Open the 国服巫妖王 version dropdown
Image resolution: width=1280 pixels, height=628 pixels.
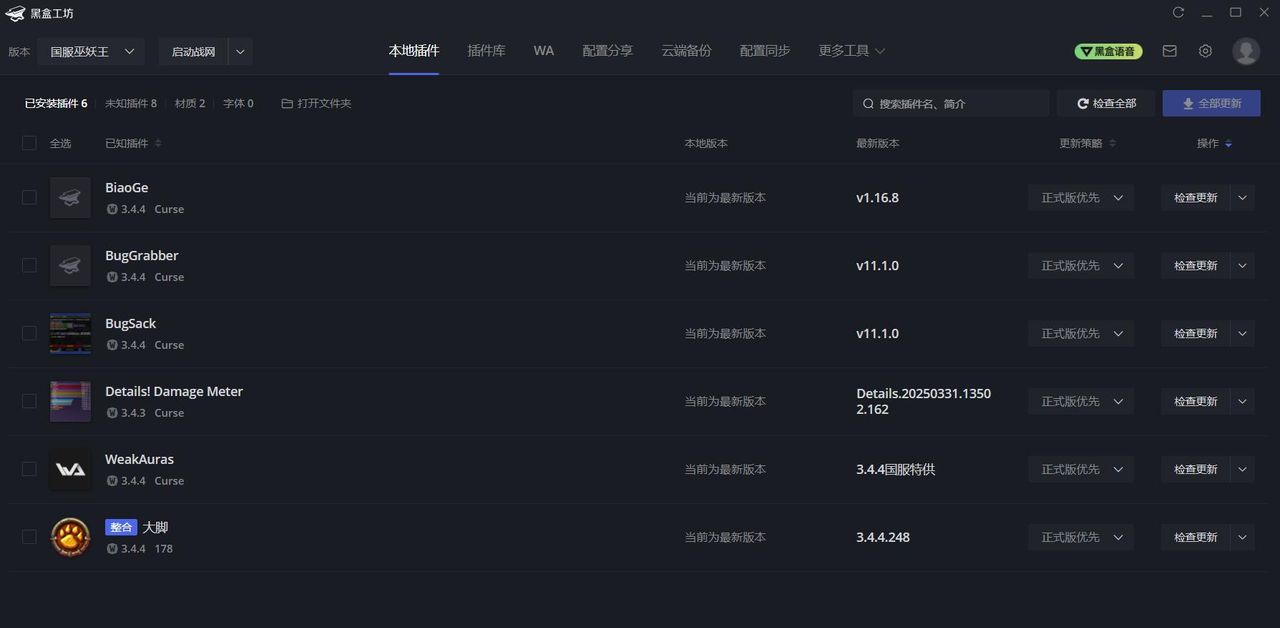[91, 51]
